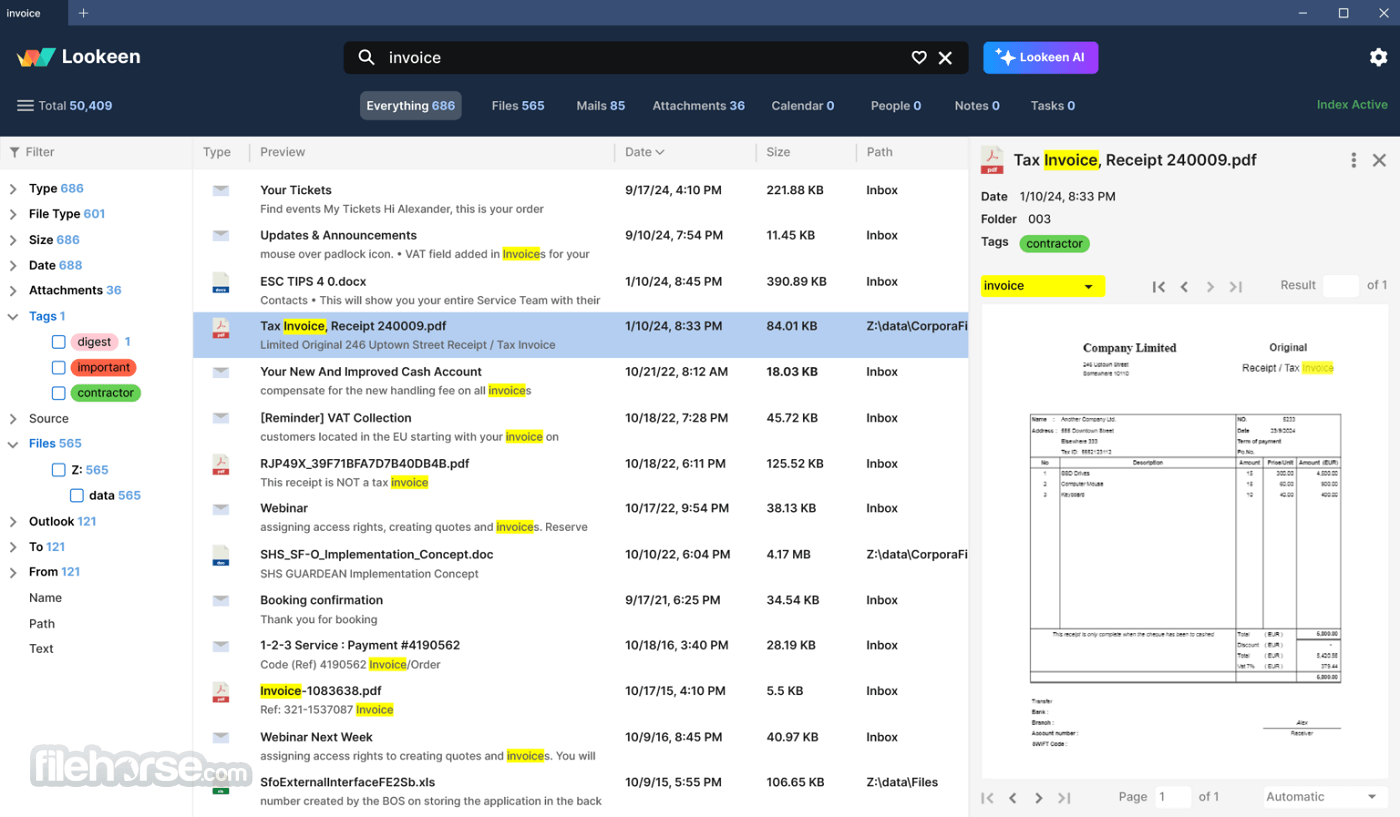1400x817 pixels.
Task: Expand the File Type filter
Action: pyautogui.click(x=13, y=214)
